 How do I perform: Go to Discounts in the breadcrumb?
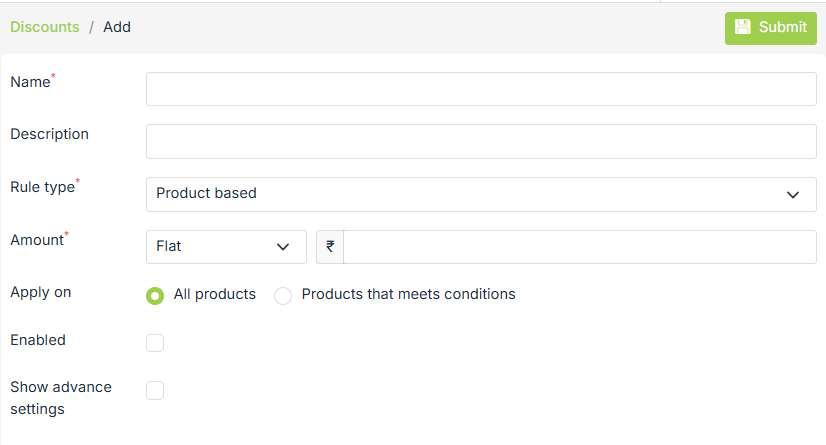point(45,27)
